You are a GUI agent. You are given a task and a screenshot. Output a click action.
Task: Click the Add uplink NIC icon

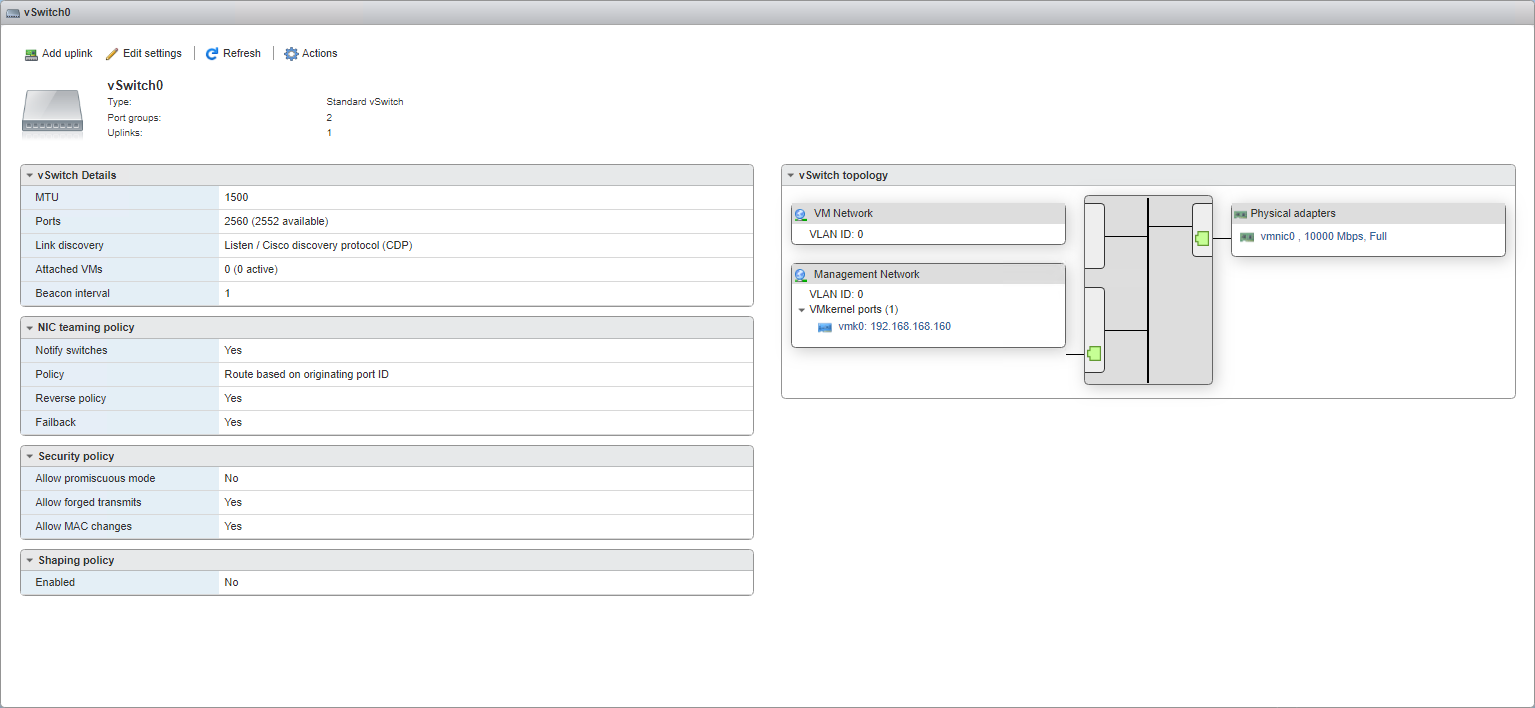(x=31, y=54)
